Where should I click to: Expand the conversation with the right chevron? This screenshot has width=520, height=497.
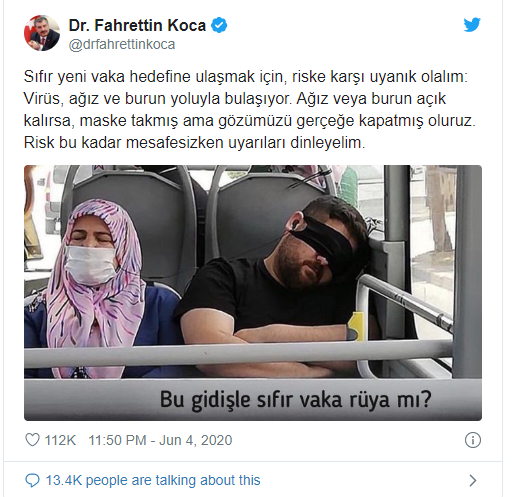473,480
